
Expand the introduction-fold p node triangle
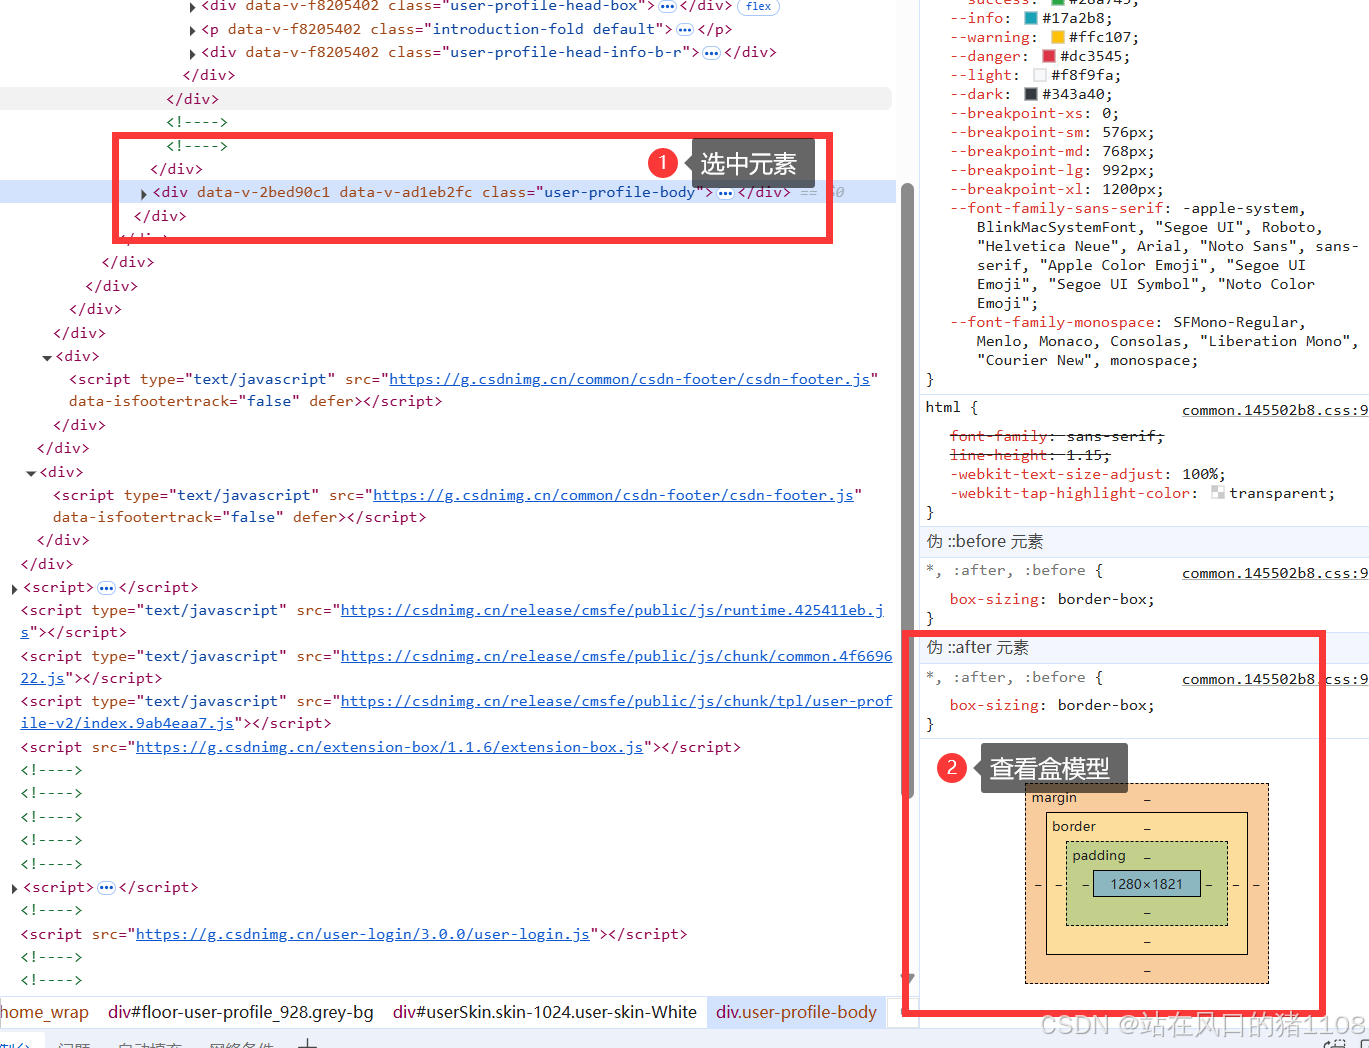pos(192,30)
